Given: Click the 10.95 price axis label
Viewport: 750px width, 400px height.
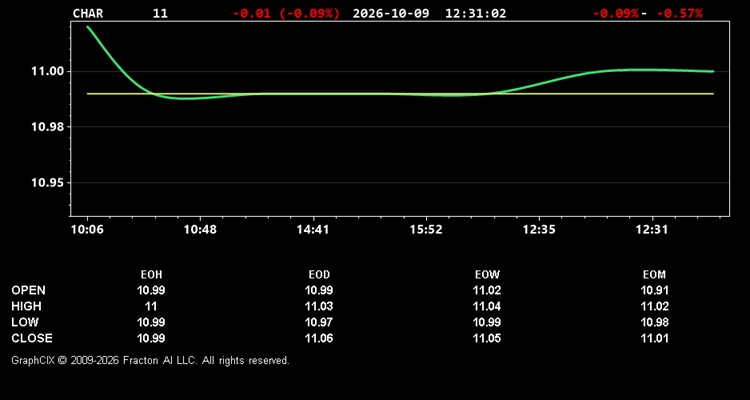Looking at the screenshot, I should (x=47, y=183).
